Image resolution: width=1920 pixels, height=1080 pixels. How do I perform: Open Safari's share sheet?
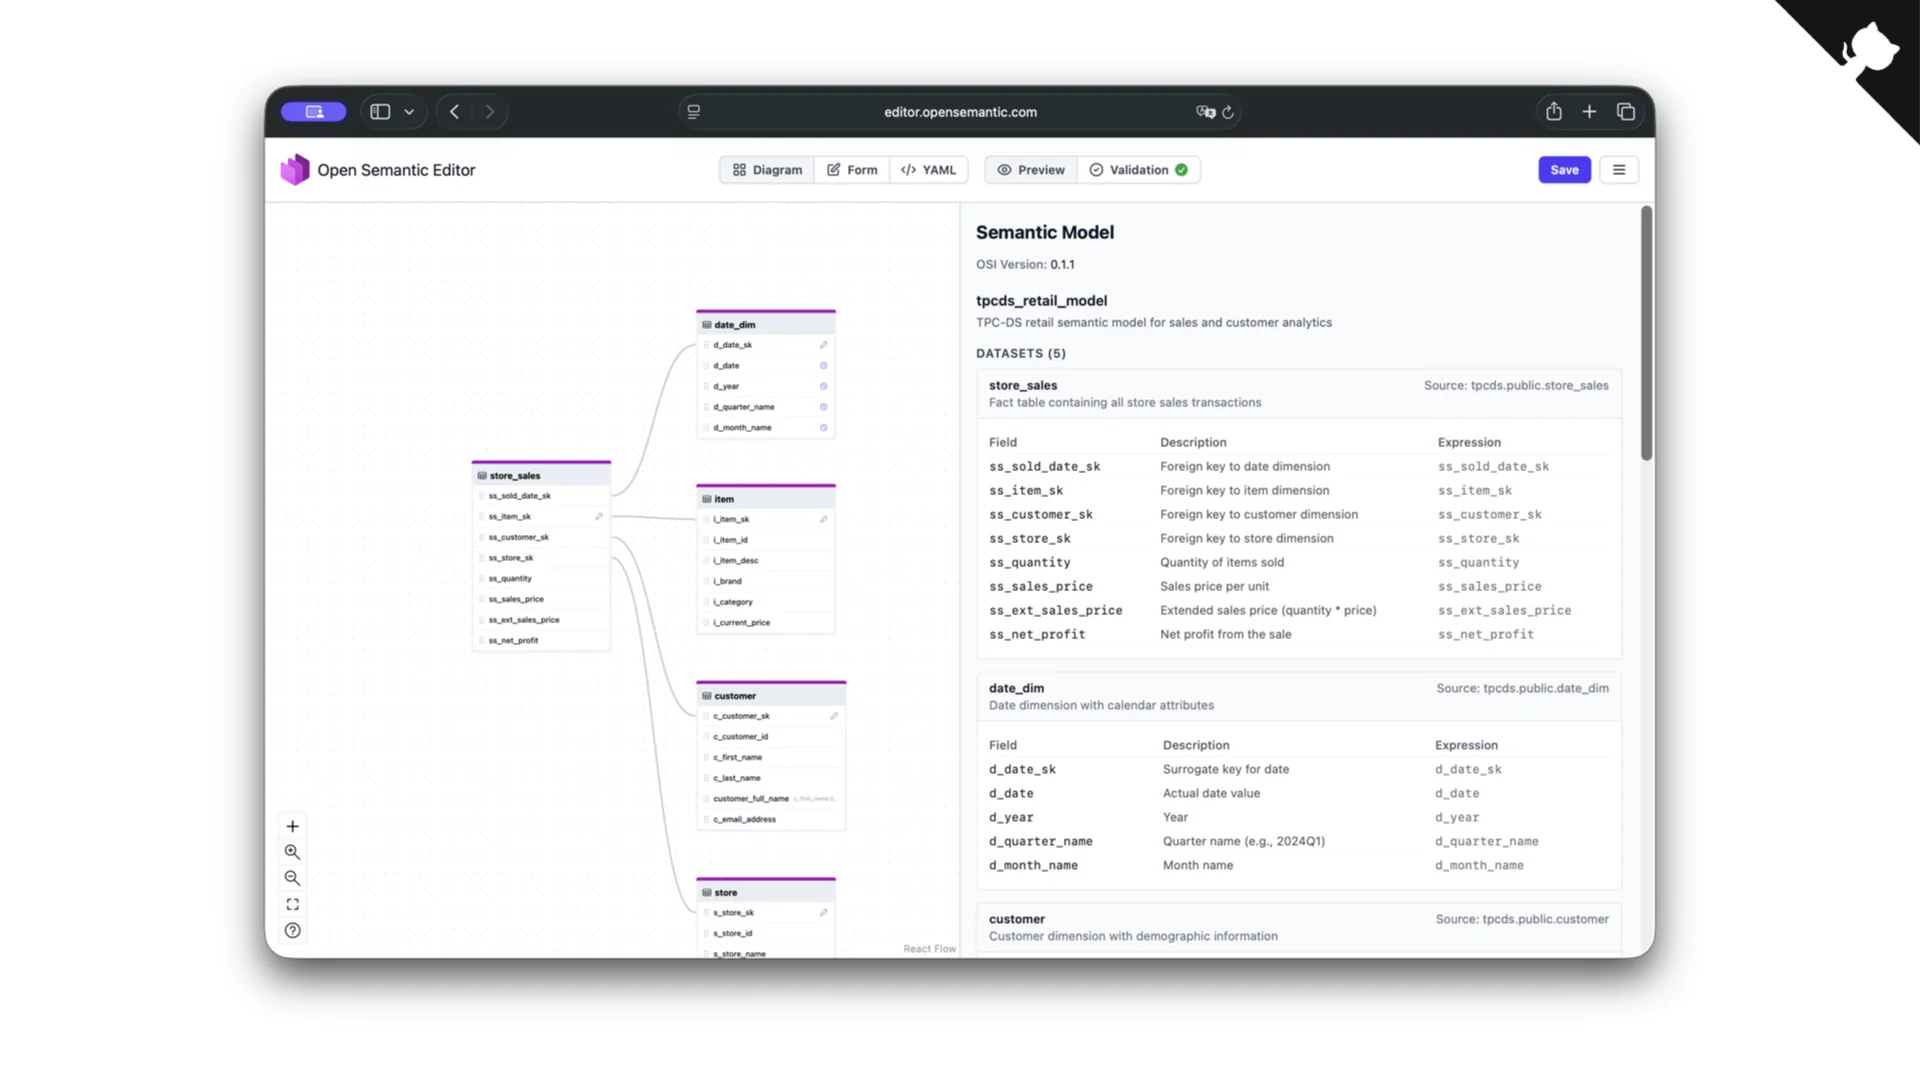tap(1553, 111)
